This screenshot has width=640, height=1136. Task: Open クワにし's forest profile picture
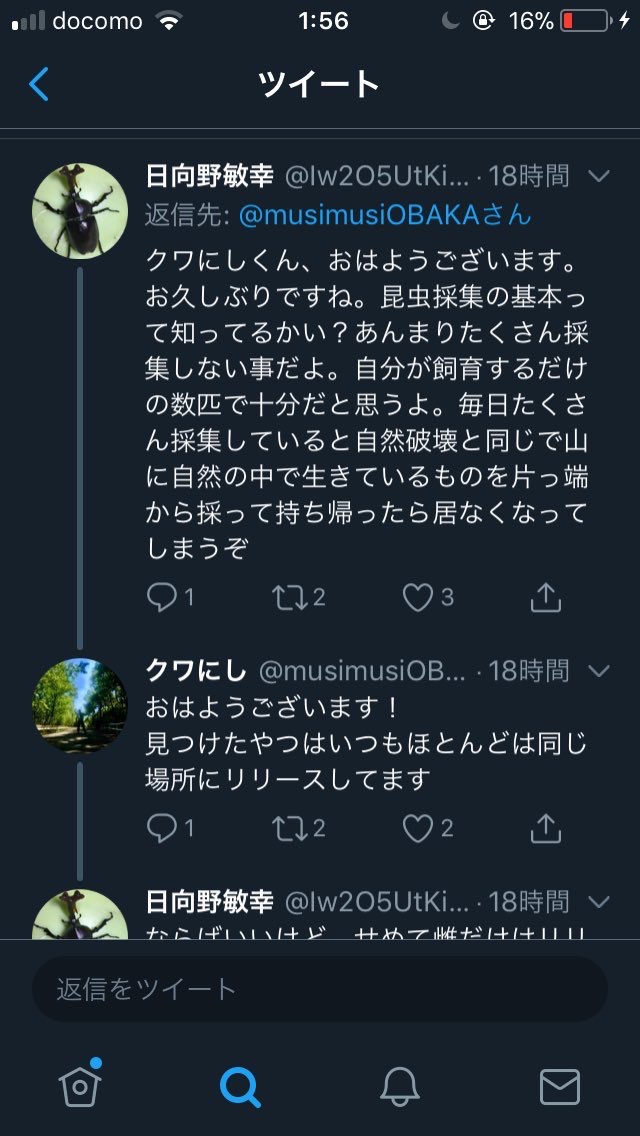80,705
